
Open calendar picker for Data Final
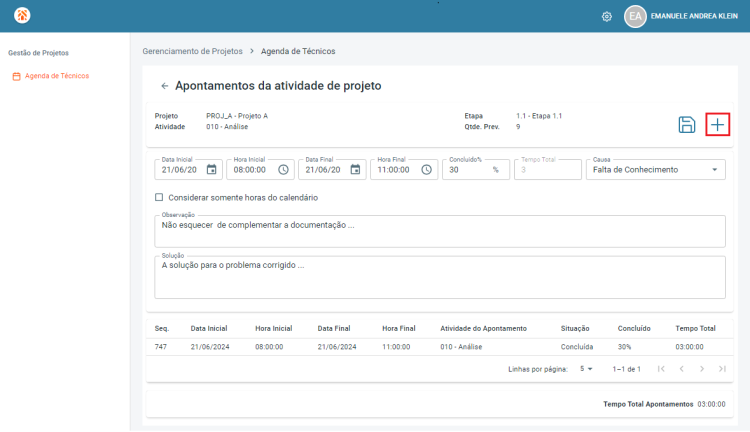pyautogui.click(x=355, y=170)
